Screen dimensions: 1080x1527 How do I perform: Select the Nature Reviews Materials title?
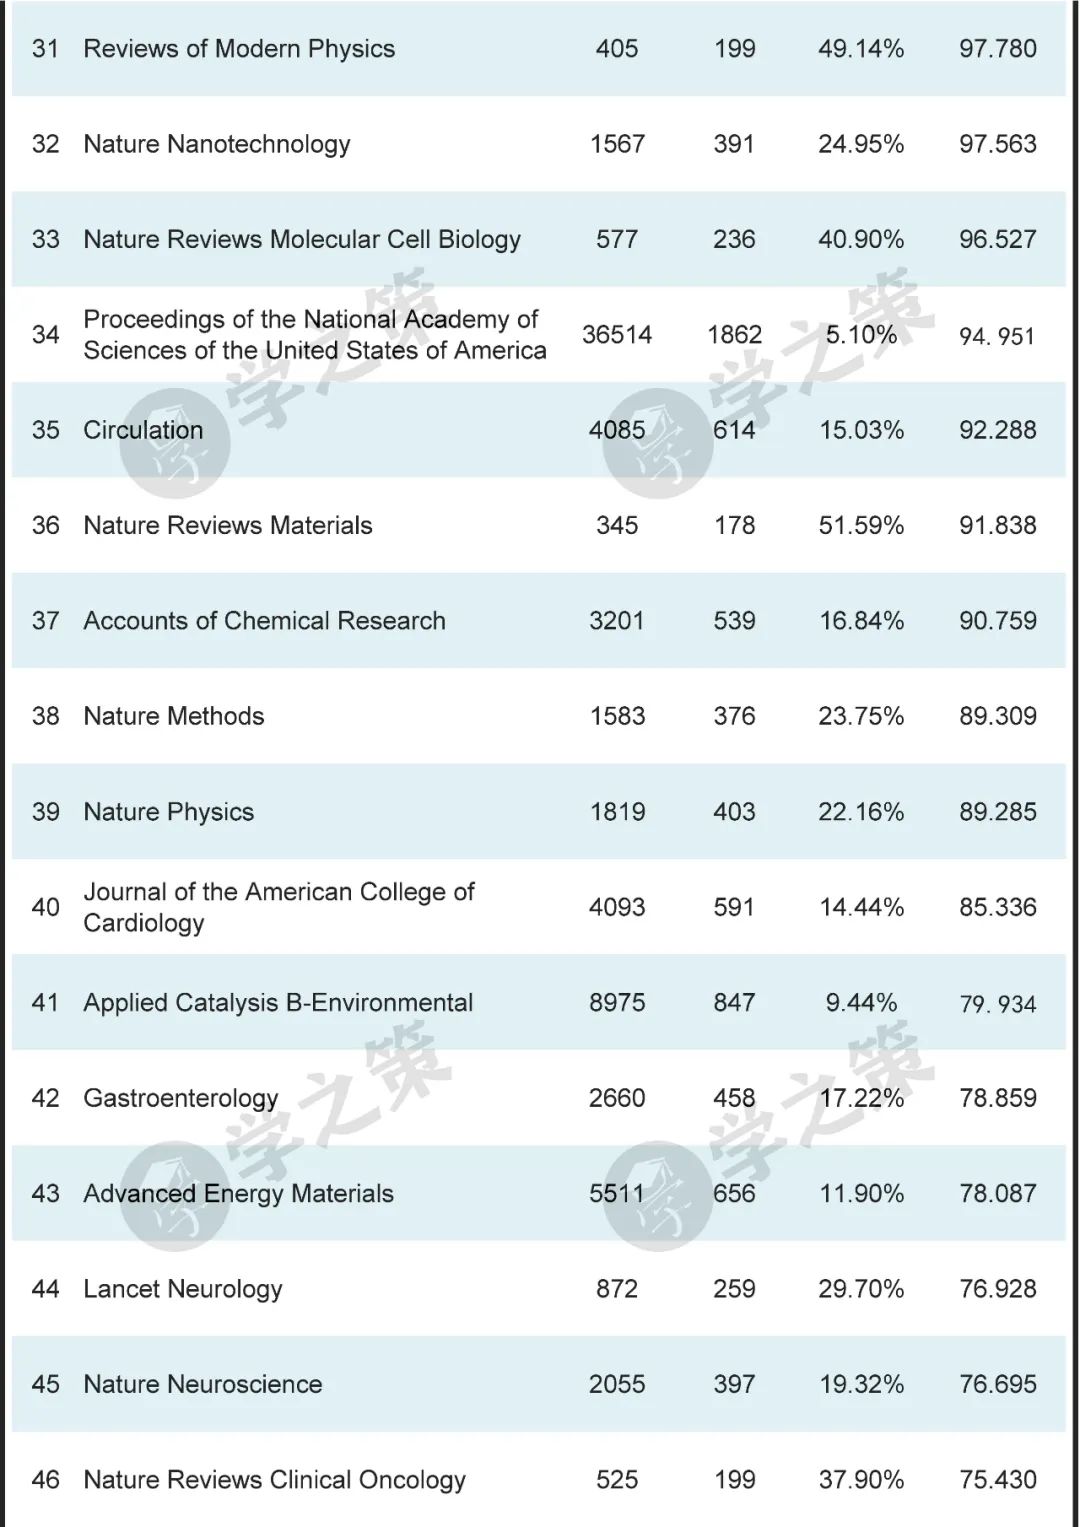(x=228, y=526)
